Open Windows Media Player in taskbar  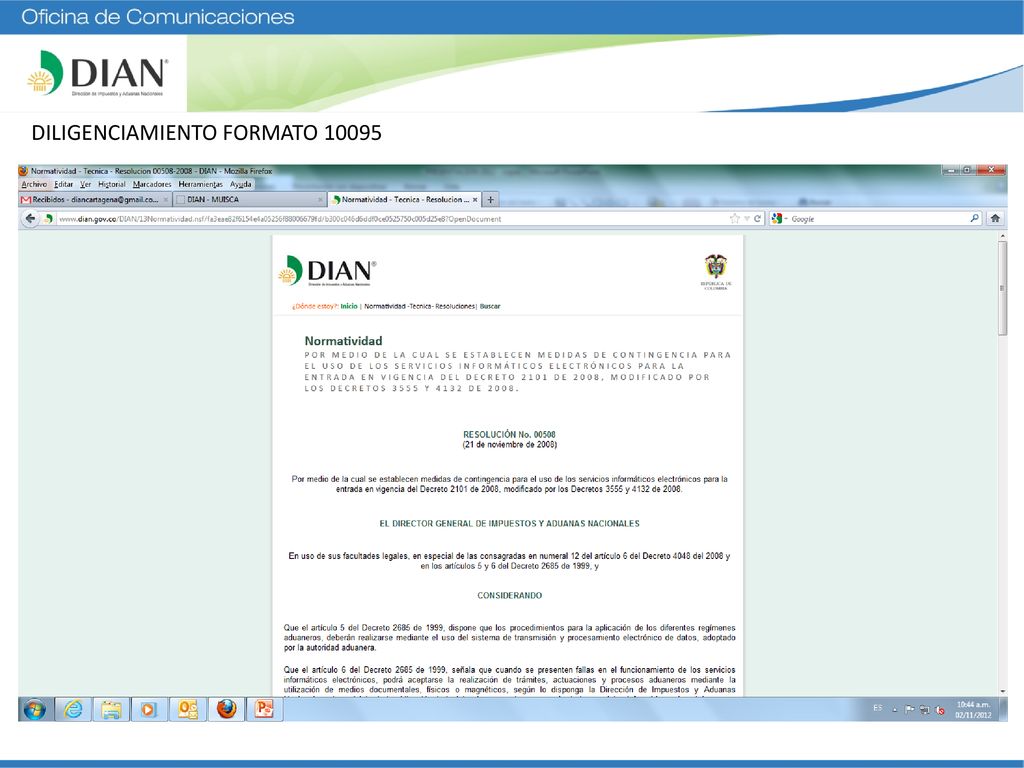[149, 709]
